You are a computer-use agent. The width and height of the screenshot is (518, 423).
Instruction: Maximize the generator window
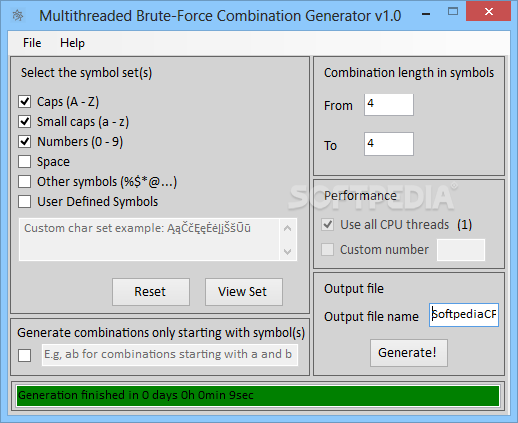[x=453, y=12]
